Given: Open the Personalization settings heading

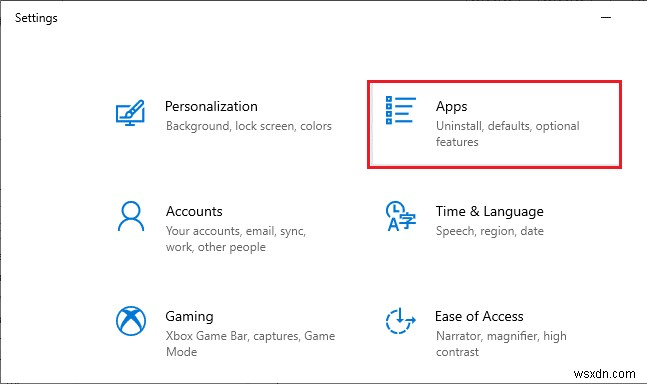Looking at the screenshot, I should coord(211,107).
